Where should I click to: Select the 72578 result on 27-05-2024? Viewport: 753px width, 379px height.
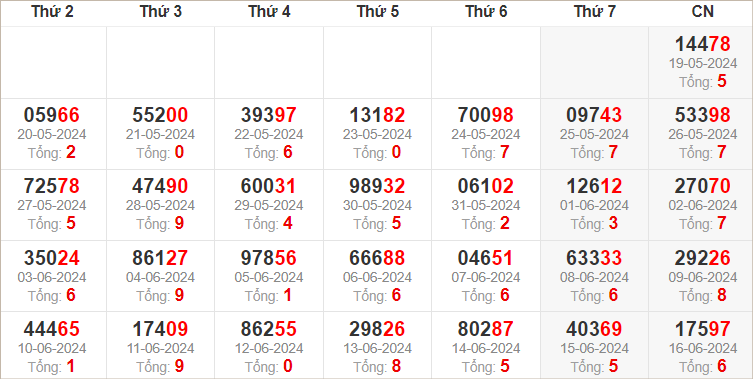[52, 186]
